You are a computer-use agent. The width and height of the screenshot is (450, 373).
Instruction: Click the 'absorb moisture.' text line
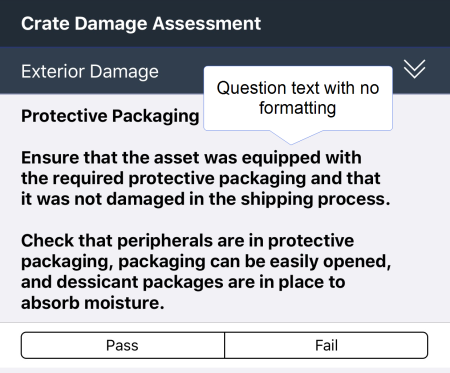click(x=93, y=303)
